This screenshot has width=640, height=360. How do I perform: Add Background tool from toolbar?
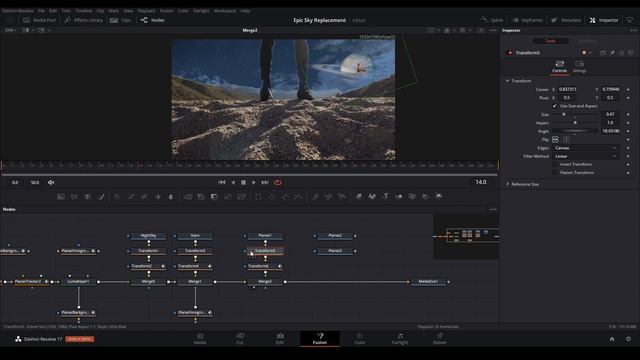pos(61,197)
